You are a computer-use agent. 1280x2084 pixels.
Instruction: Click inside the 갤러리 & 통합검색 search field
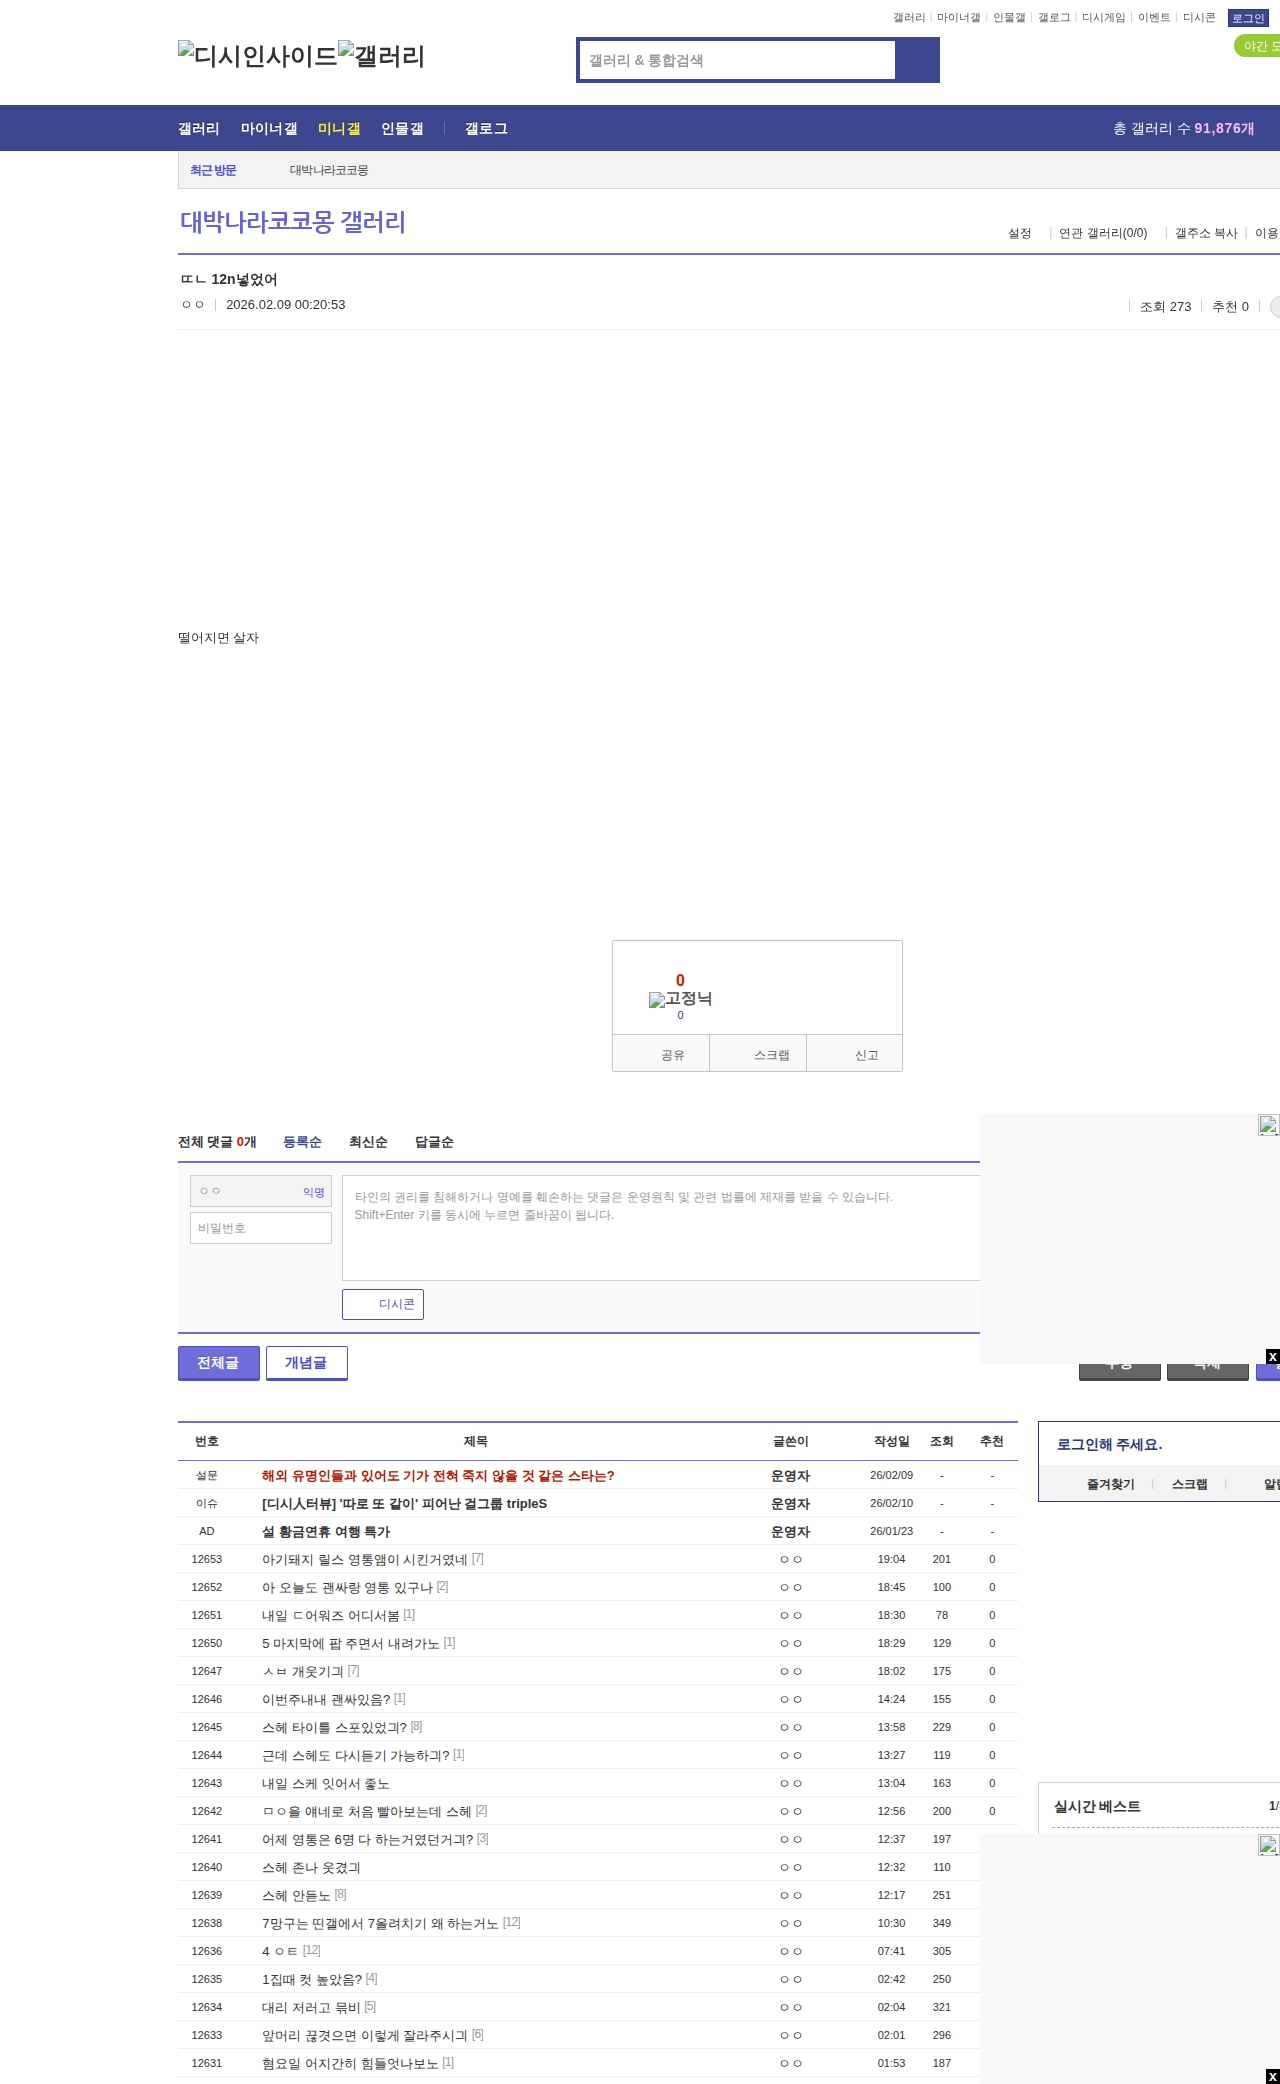737,60
